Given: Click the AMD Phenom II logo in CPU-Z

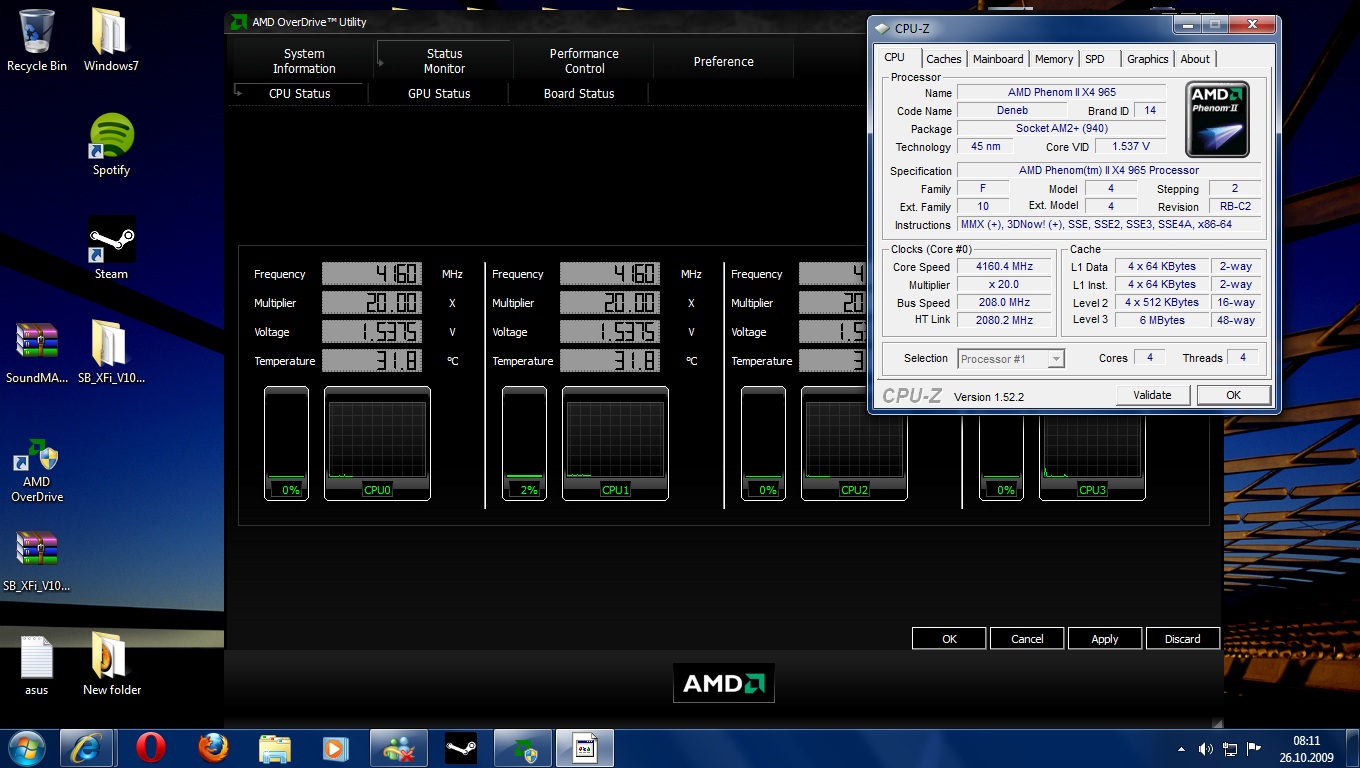Looking at the screenshot, I should pyautogui.click(x=1218, y=119).
